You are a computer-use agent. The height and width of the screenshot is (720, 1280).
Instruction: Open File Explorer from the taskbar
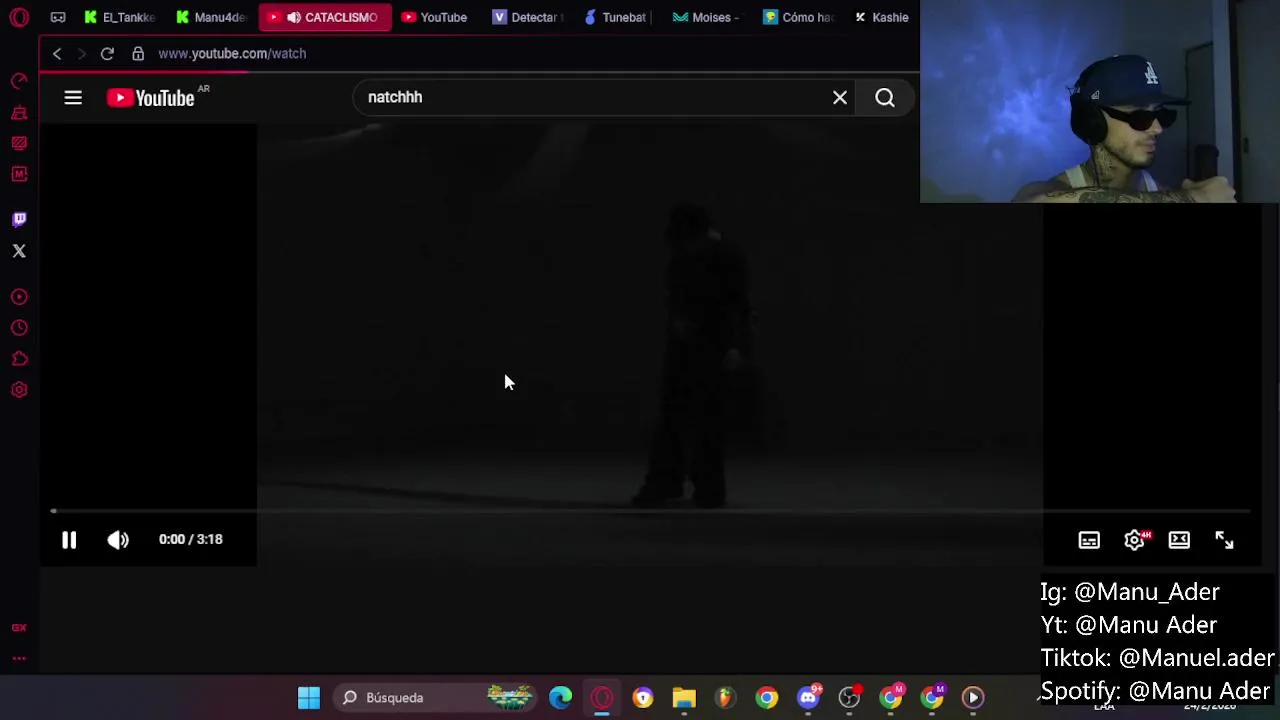click(x=684, y=698)
